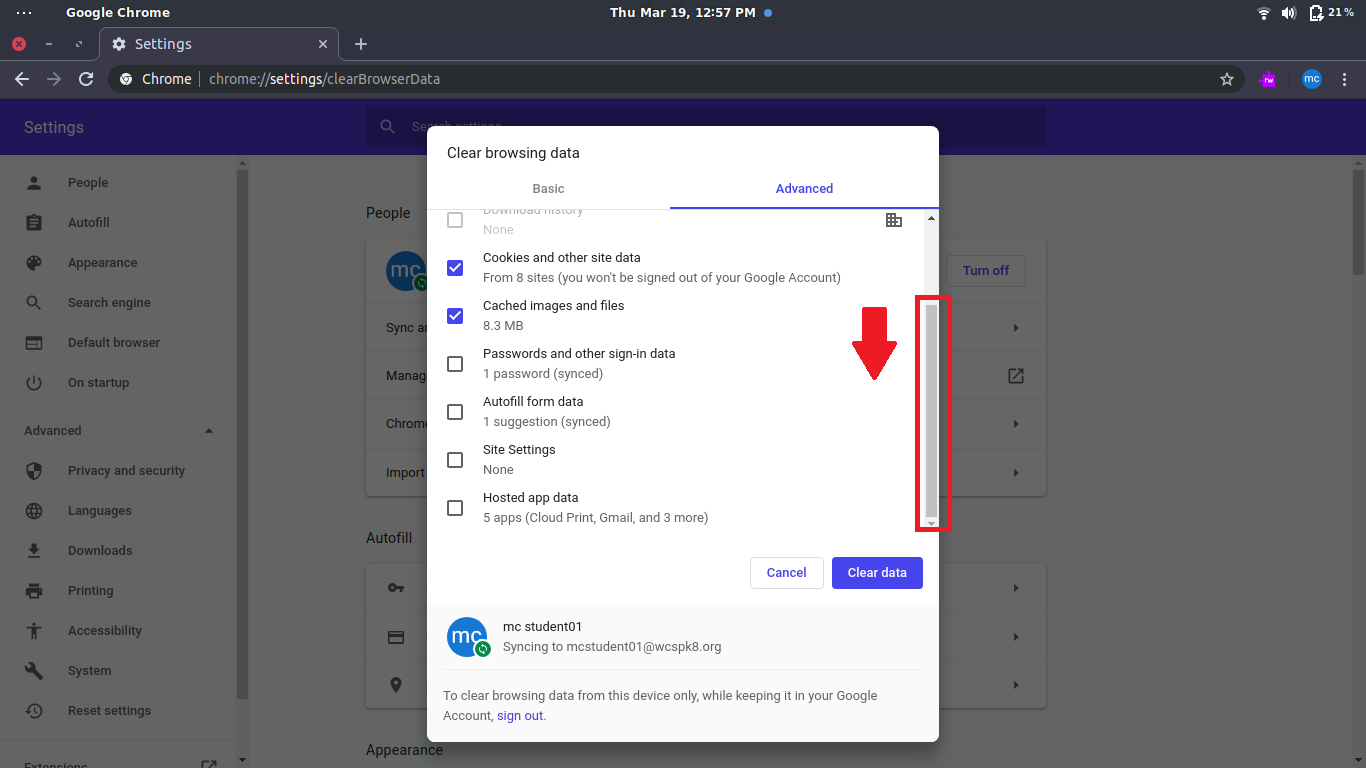
Task: Open Appearance section in sidebar
Action: click(102, 263)
